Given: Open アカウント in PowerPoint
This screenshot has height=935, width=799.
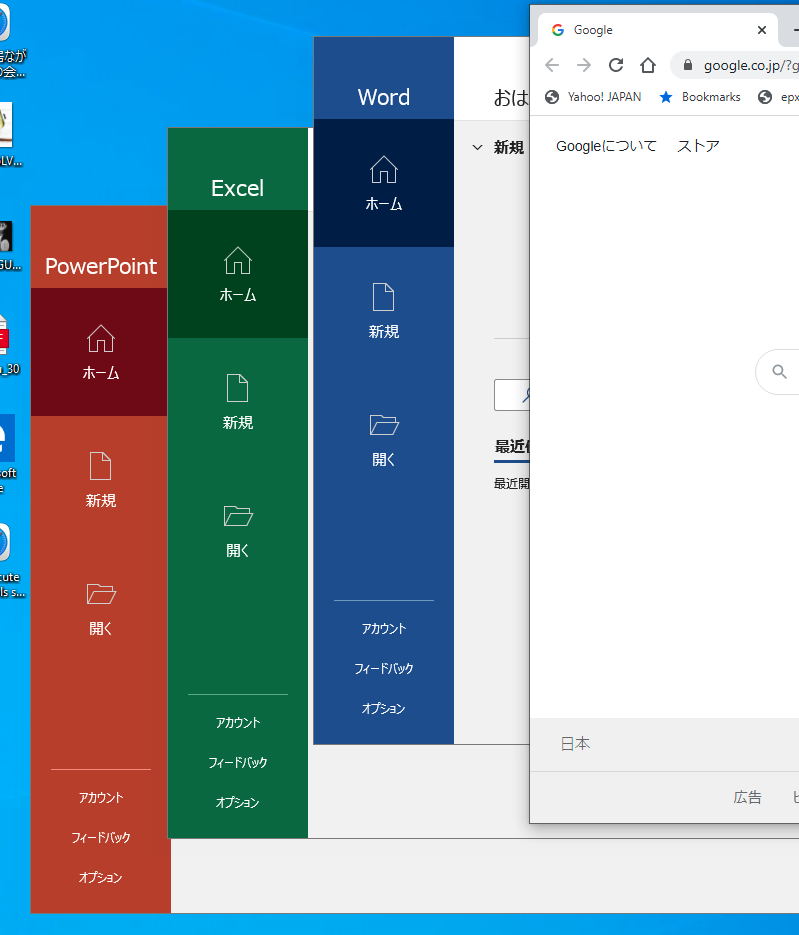Looking at the screenshot, I should 100,798.
